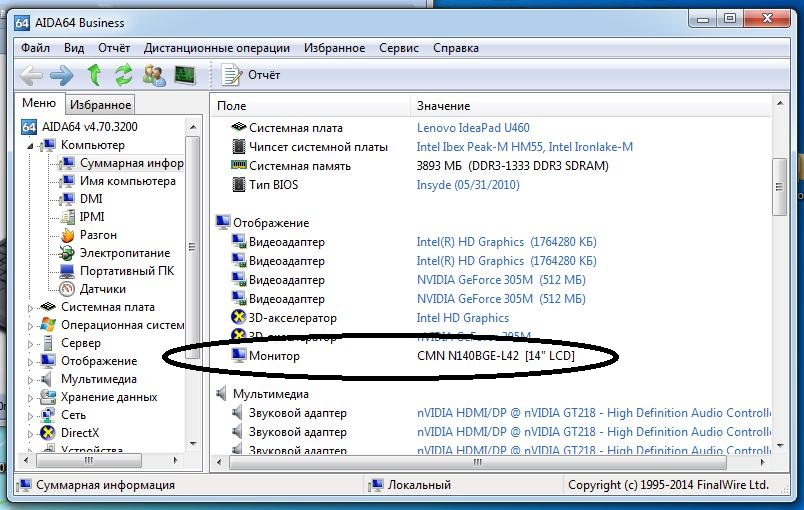Go forward with the right arrow toolbar icon
The width and height of the screenshot is (804, 510).
(x=62, y=75)
